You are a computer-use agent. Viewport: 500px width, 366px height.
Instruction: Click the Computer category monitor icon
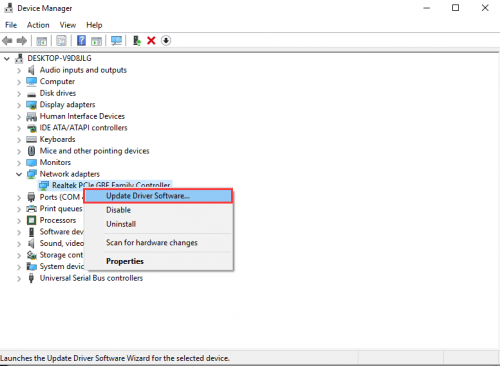pos(31,81)
